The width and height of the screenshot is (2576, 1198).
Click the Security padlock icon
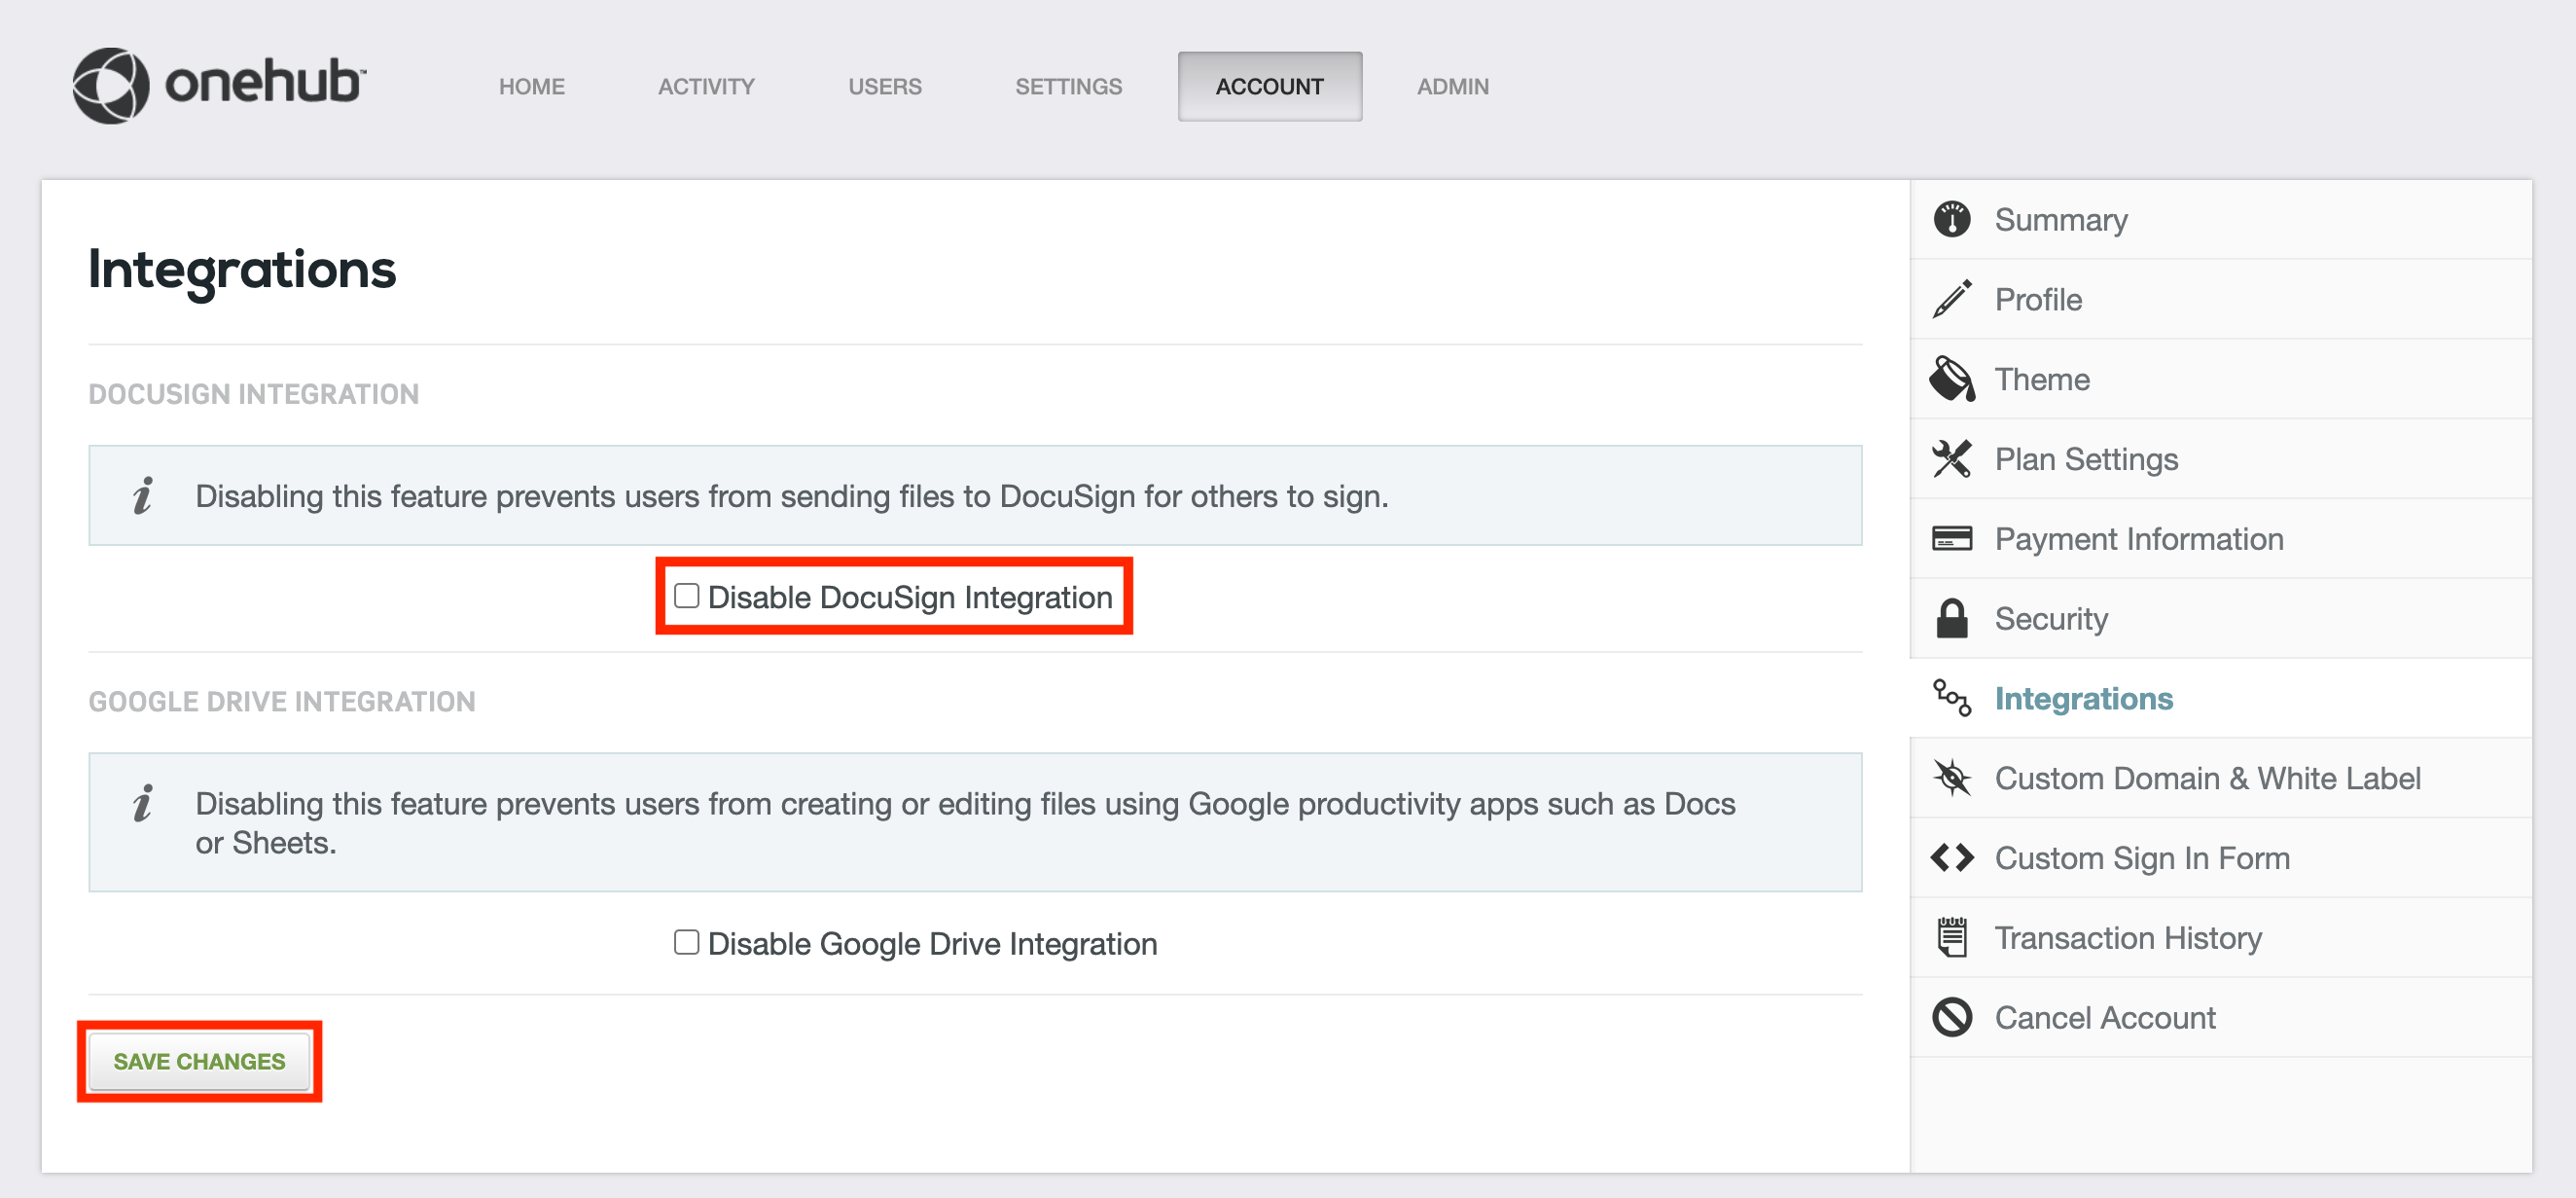pyautogui.click(x=1951, y=619)
